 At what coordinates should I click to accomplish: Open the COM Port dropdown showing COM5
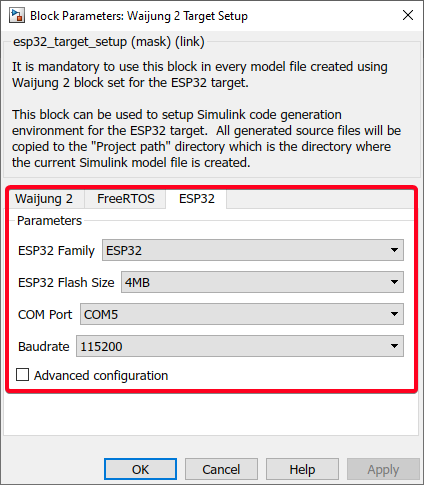click(x=242, y=314)
